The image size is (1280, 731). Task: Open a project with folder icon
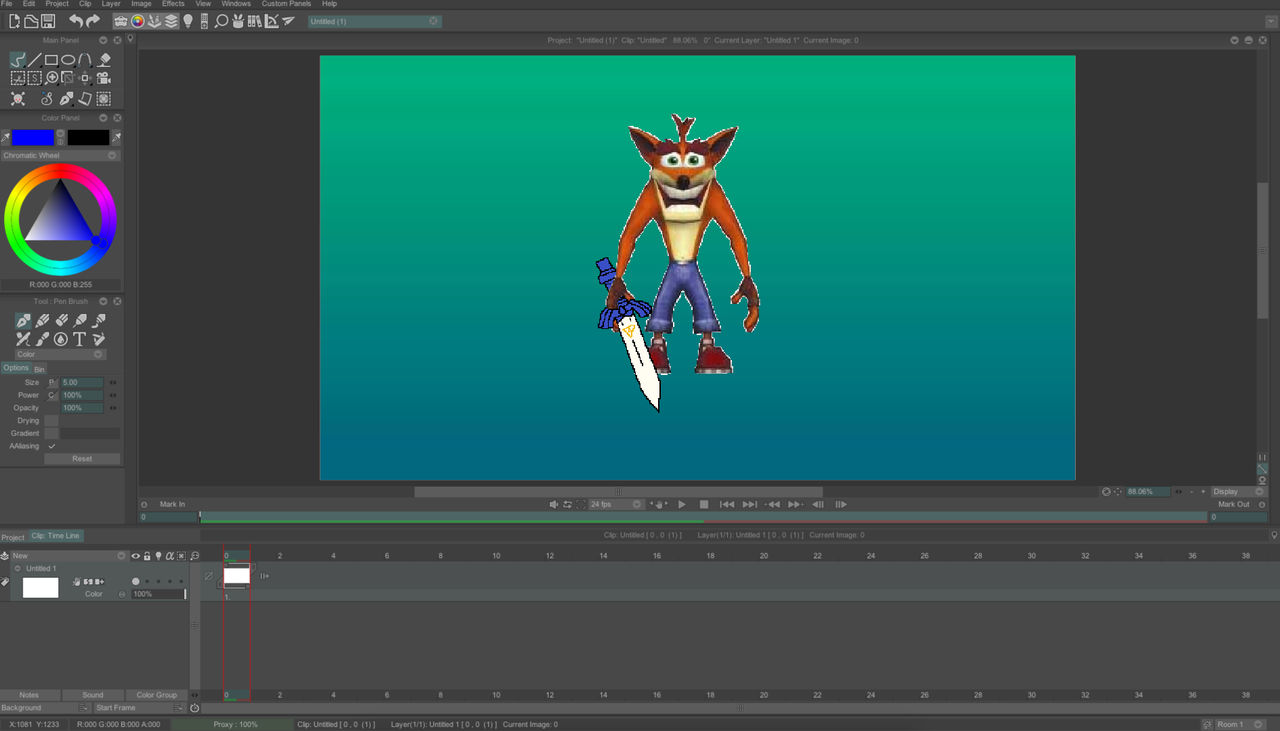point(31,21)
